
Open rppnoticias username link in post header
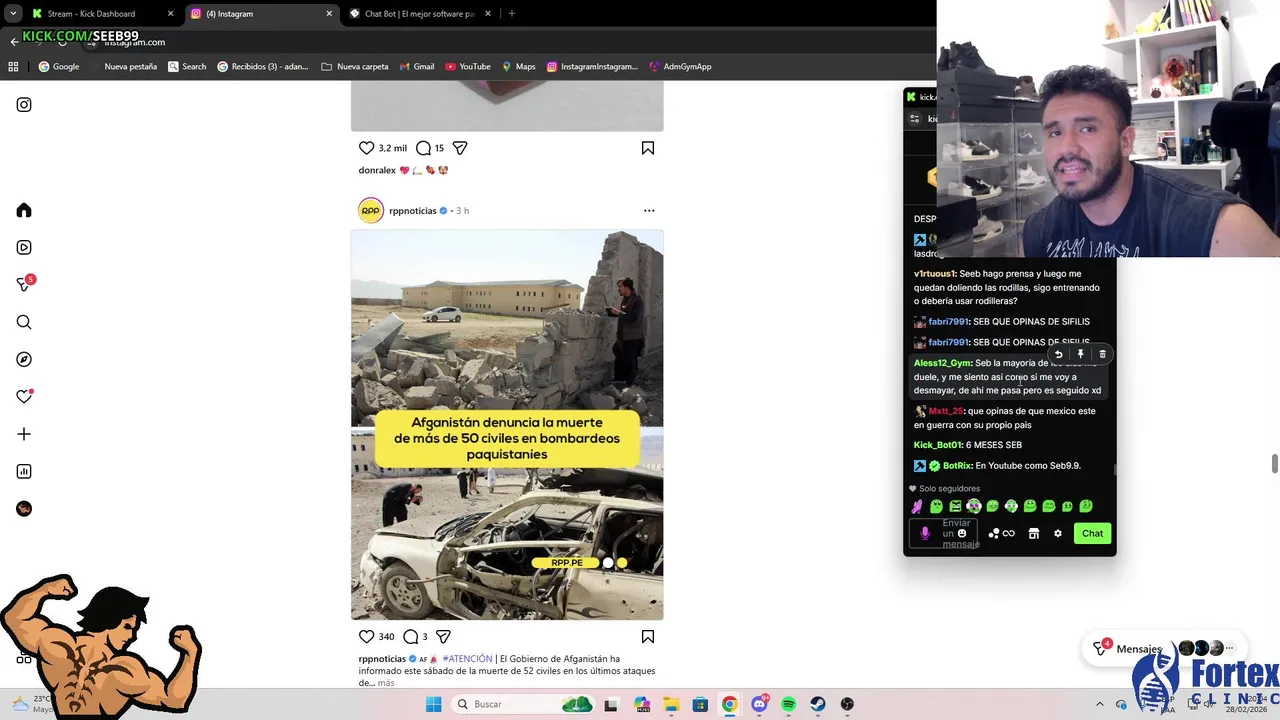(413, 211)
